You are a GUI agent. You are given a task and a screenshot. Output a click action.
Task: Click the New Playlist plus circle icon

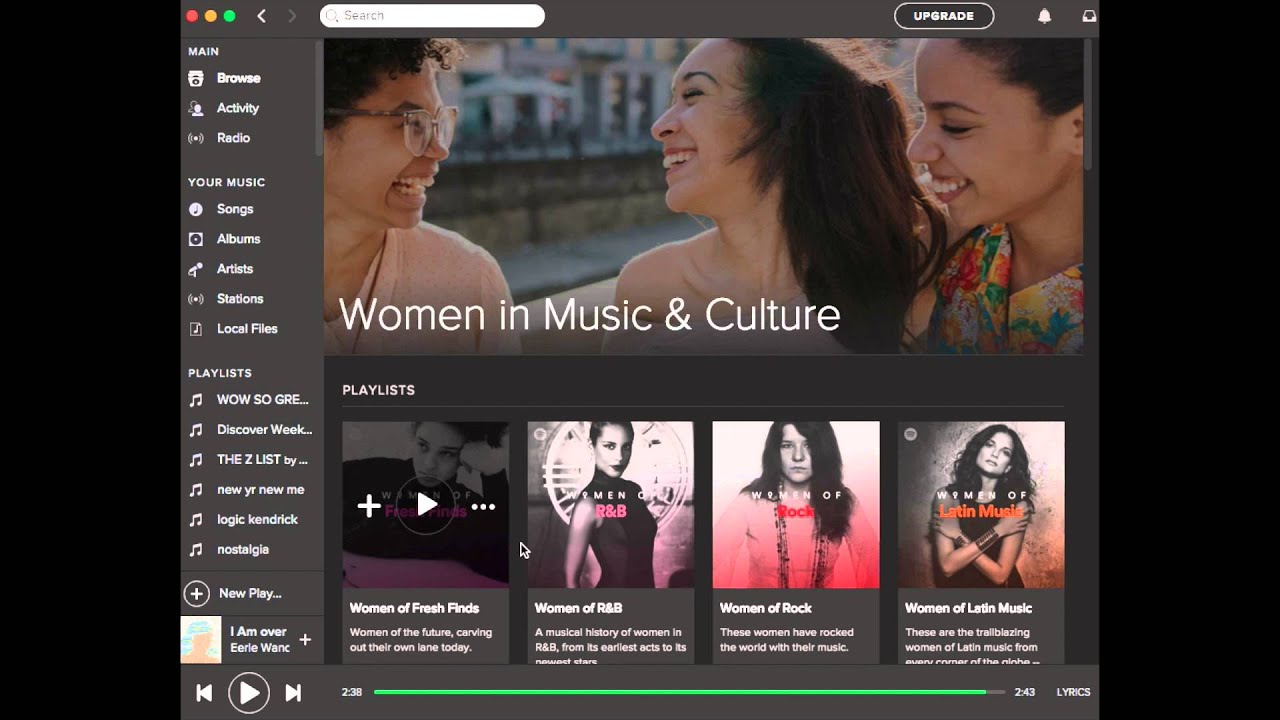tap(196, 593)
